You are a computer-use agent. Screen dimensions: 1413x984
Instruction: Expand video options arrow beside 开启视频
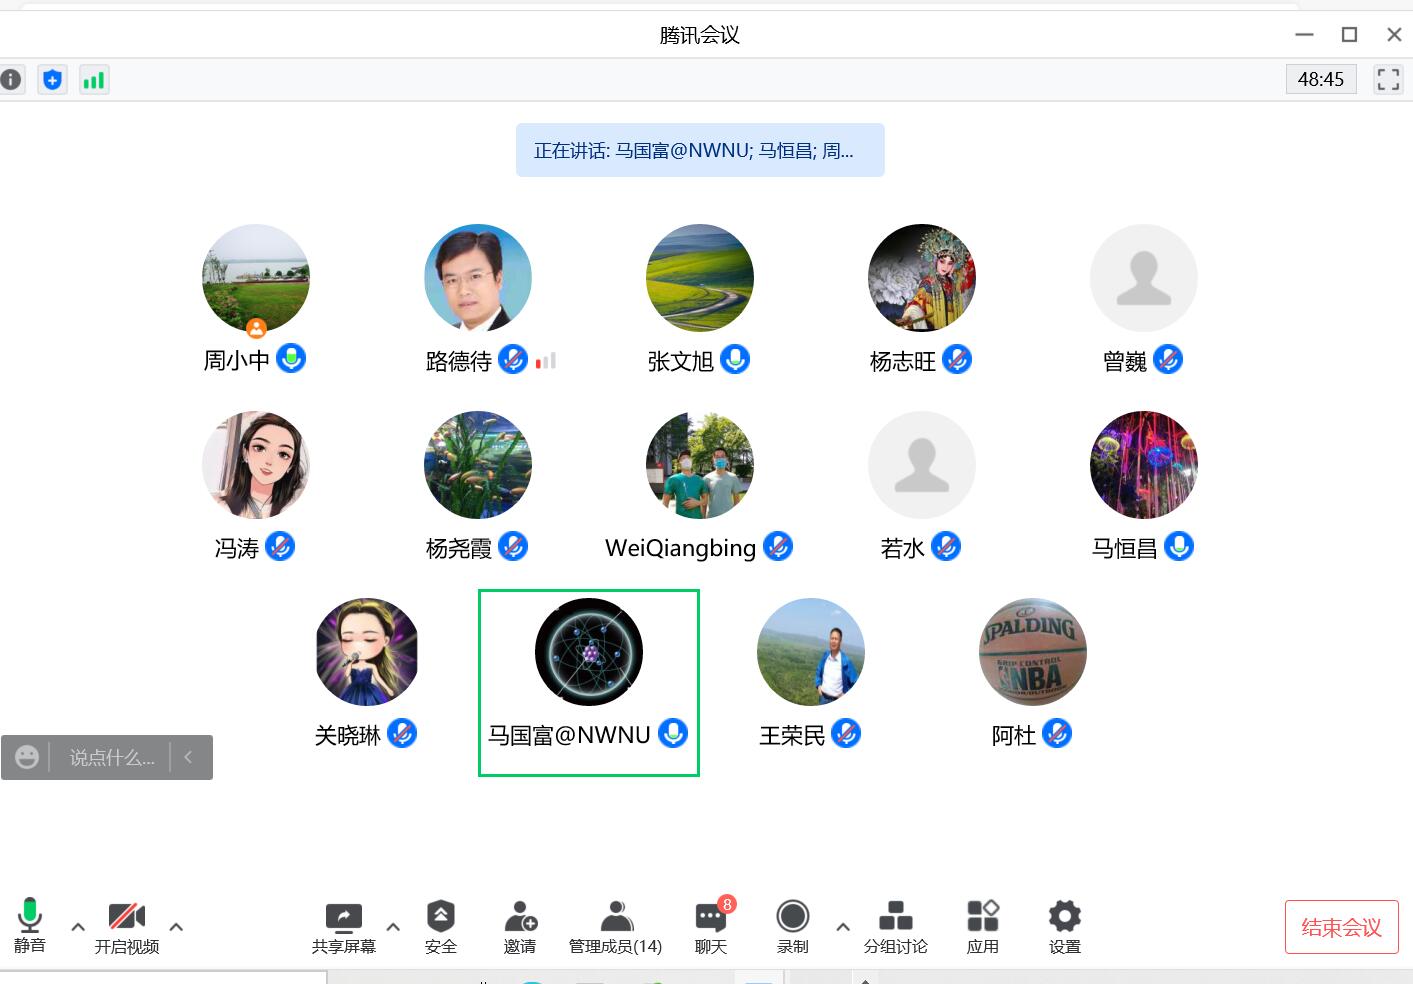[x=176, y=927]
